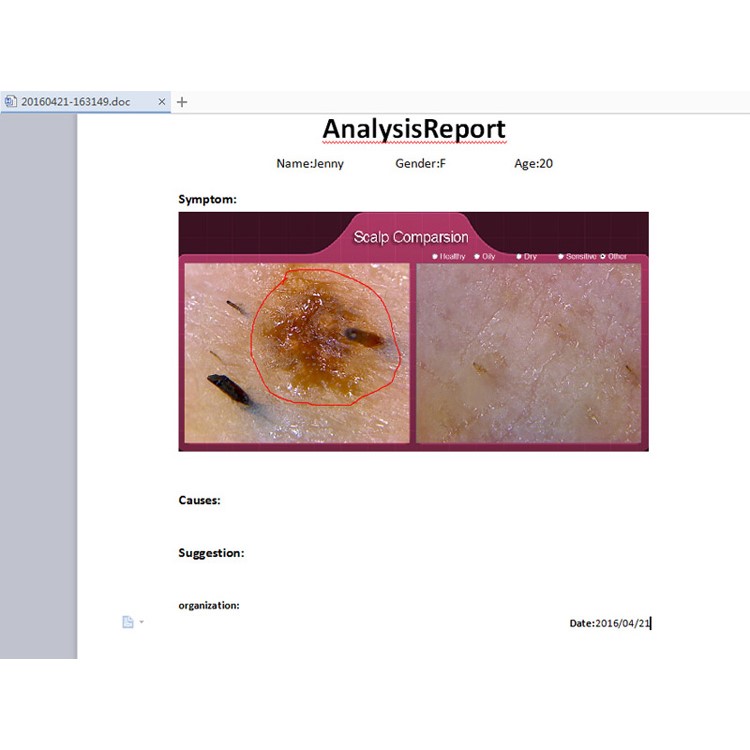The height and width of the screenshot is (750, 750).
Task: Select the left circled lesion skin image
Action: tap(297, 353)
